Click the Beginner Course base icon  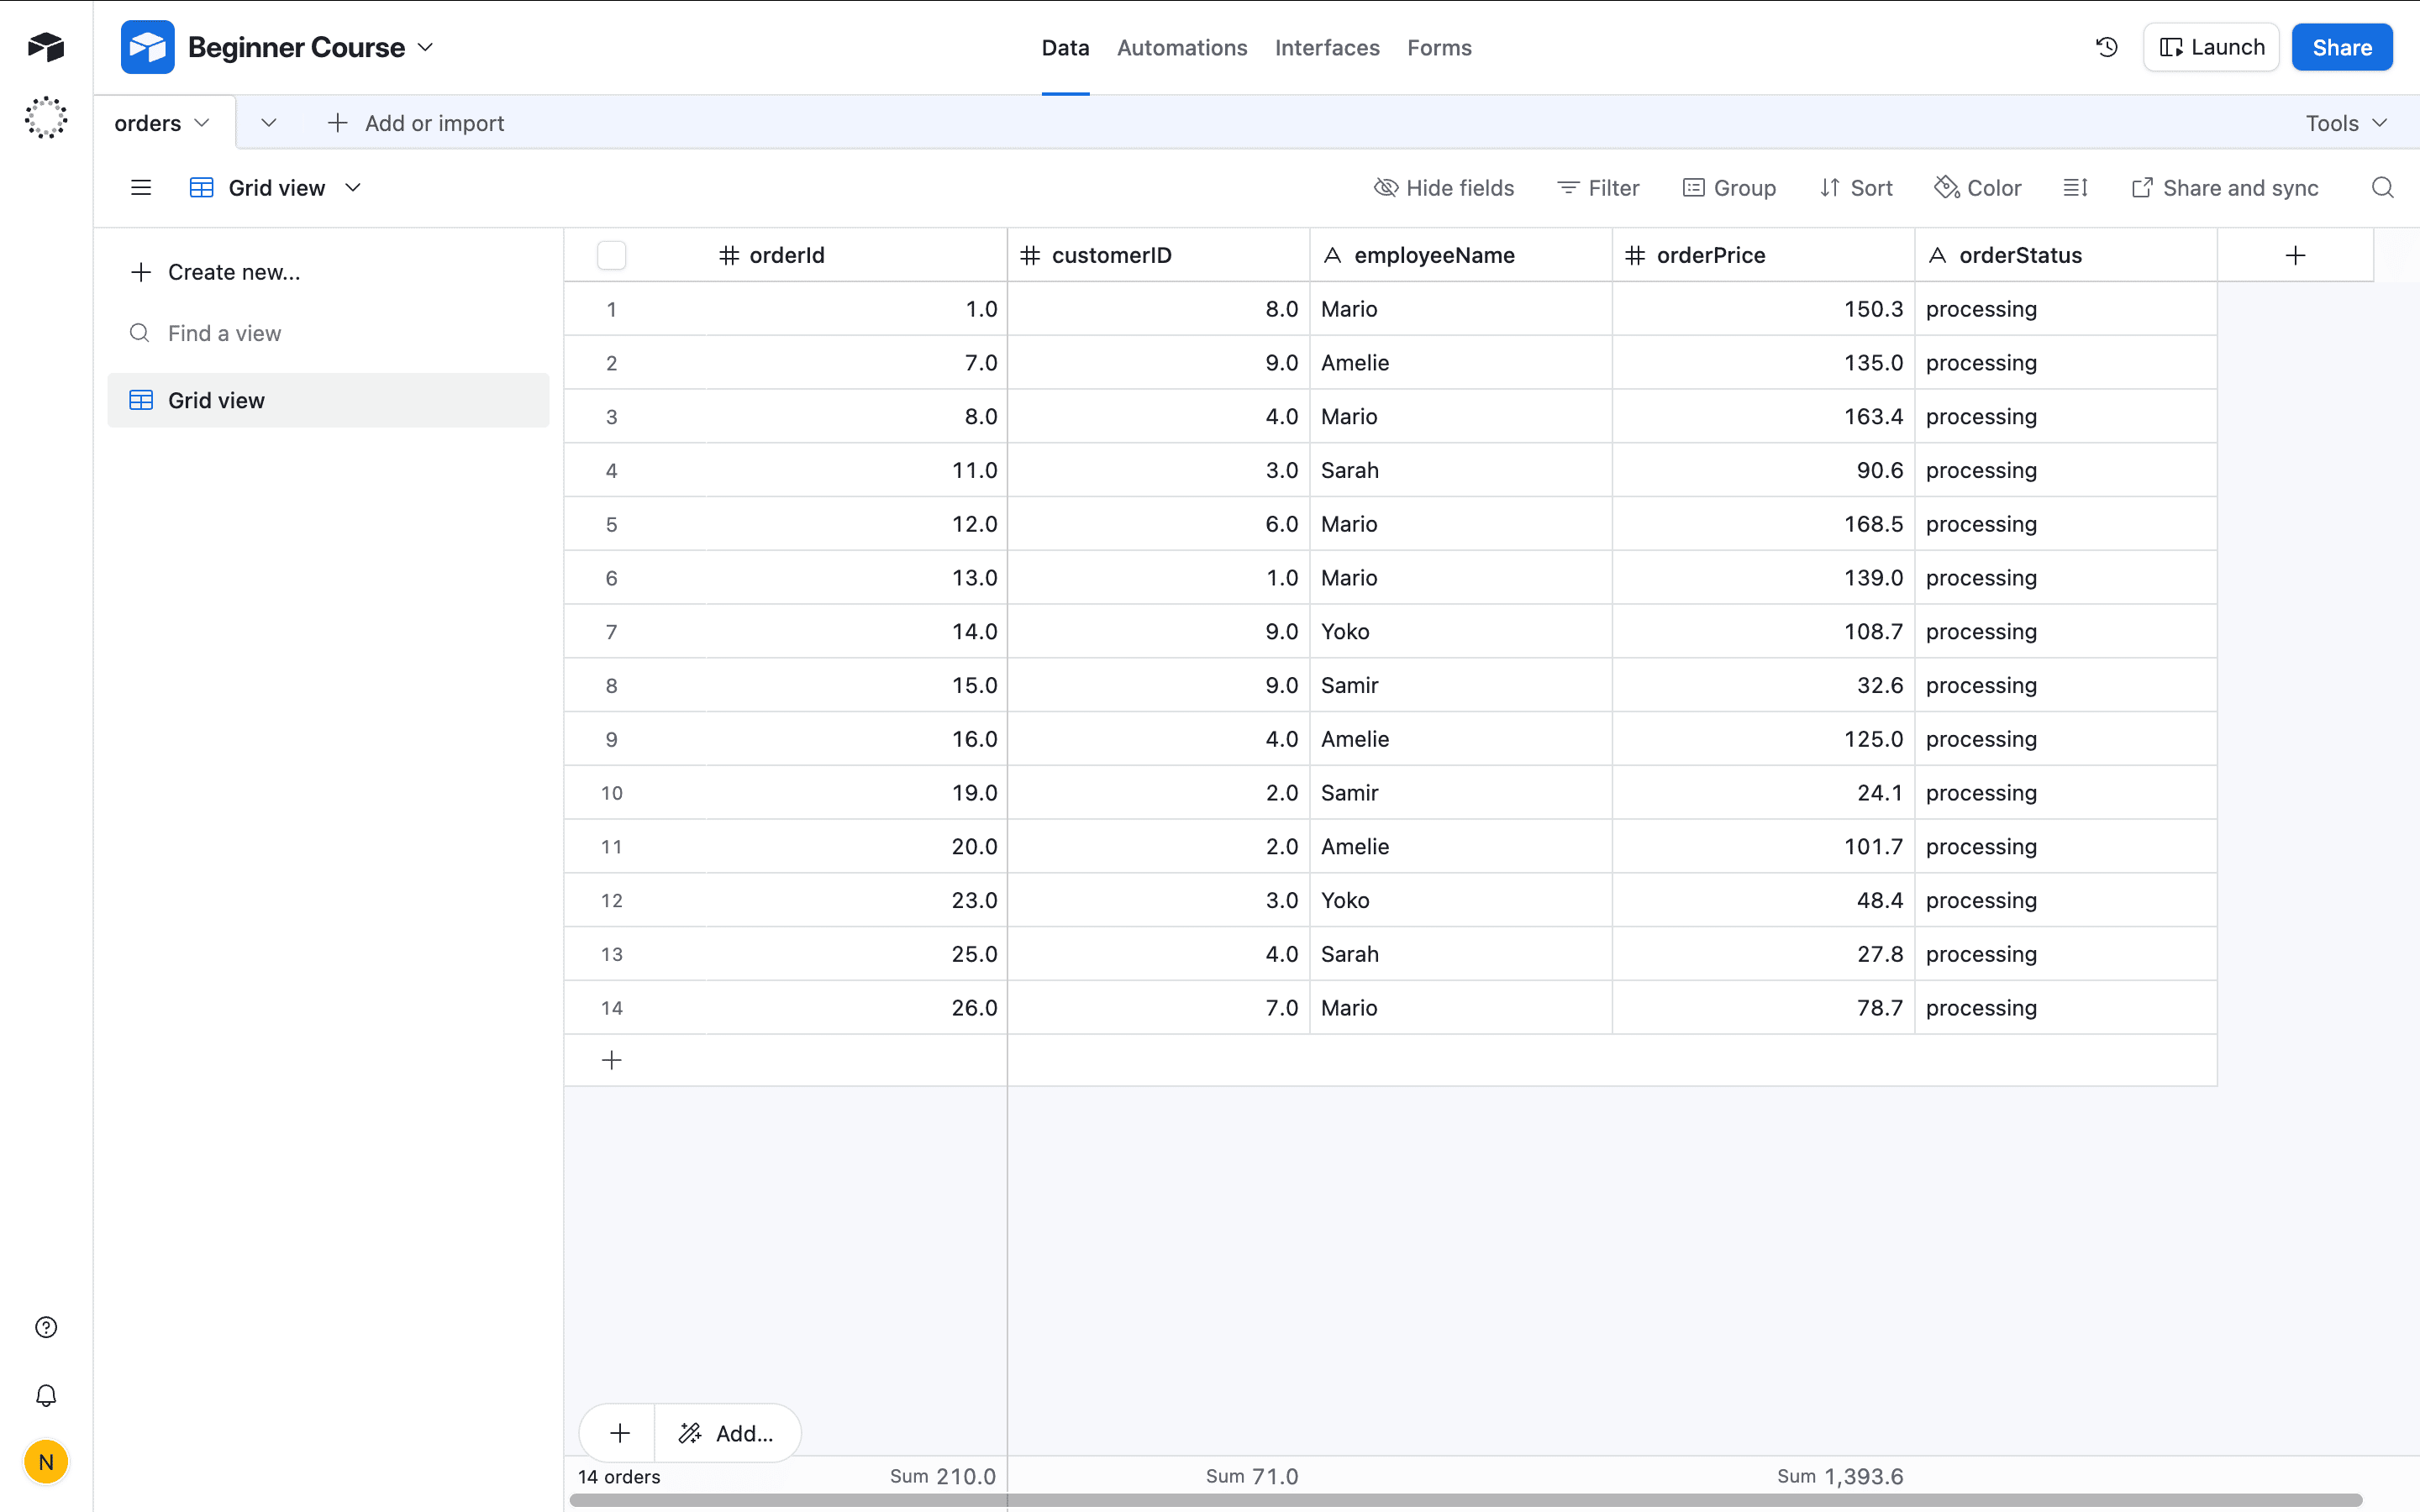pos(148,47)
